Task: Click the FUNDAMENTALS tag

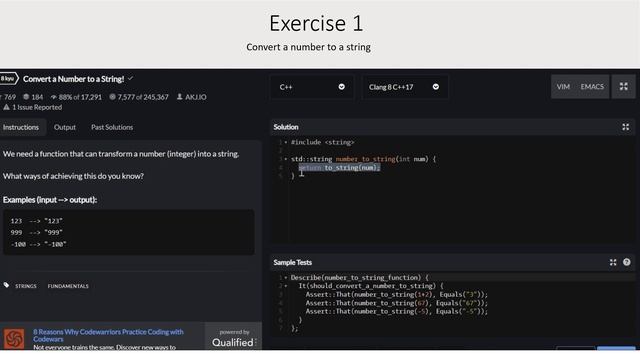Action: pyautogui.click(x=68, y=286)
